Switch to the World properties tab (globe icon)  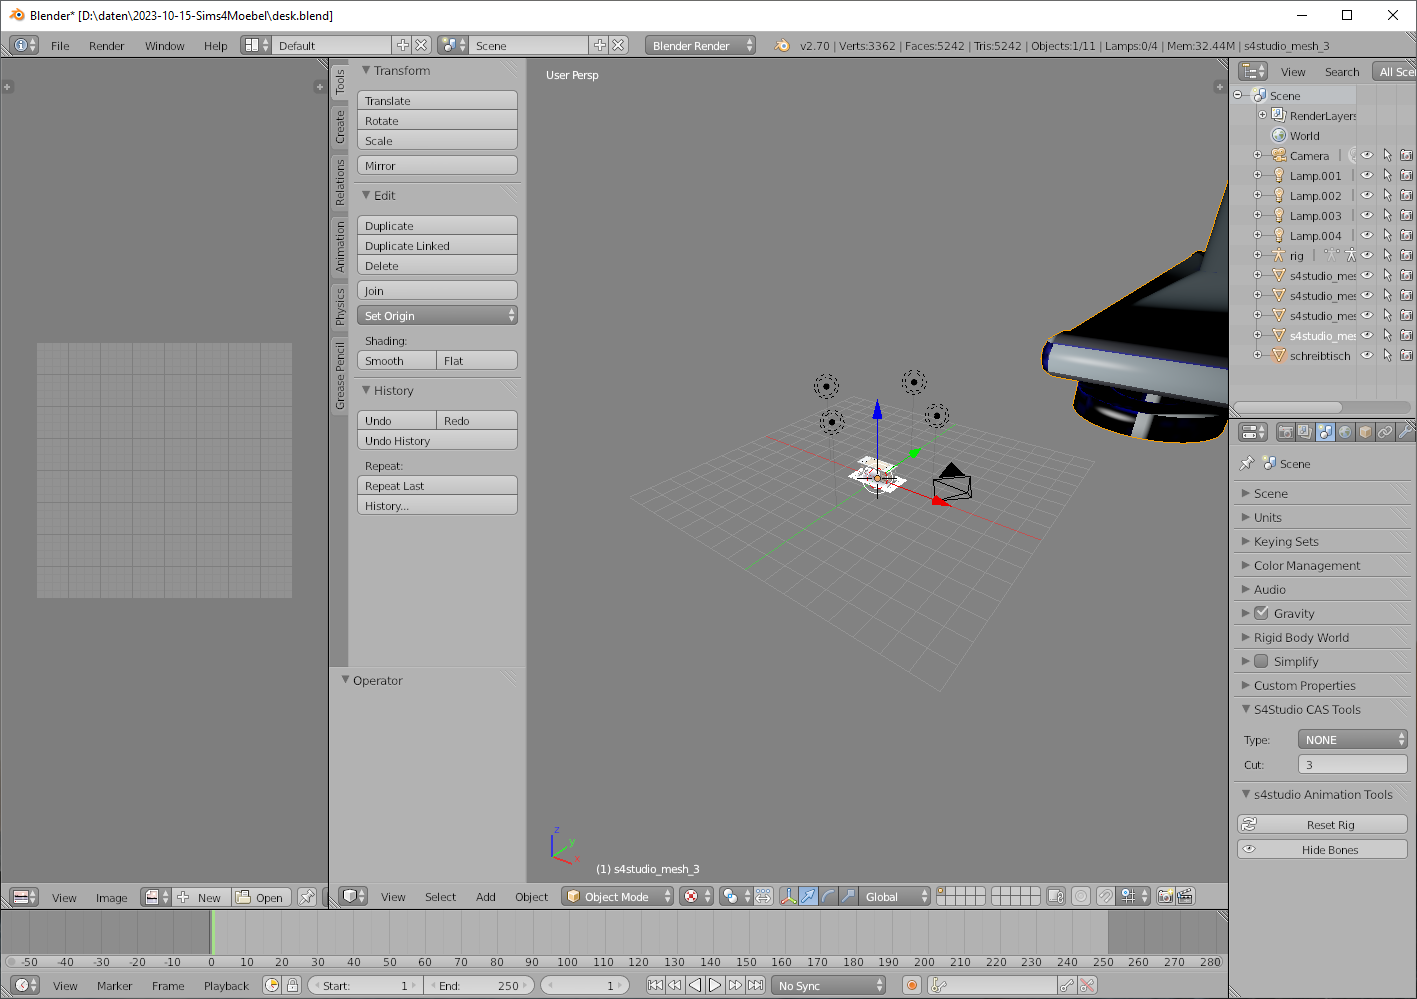click(1346, 432)
